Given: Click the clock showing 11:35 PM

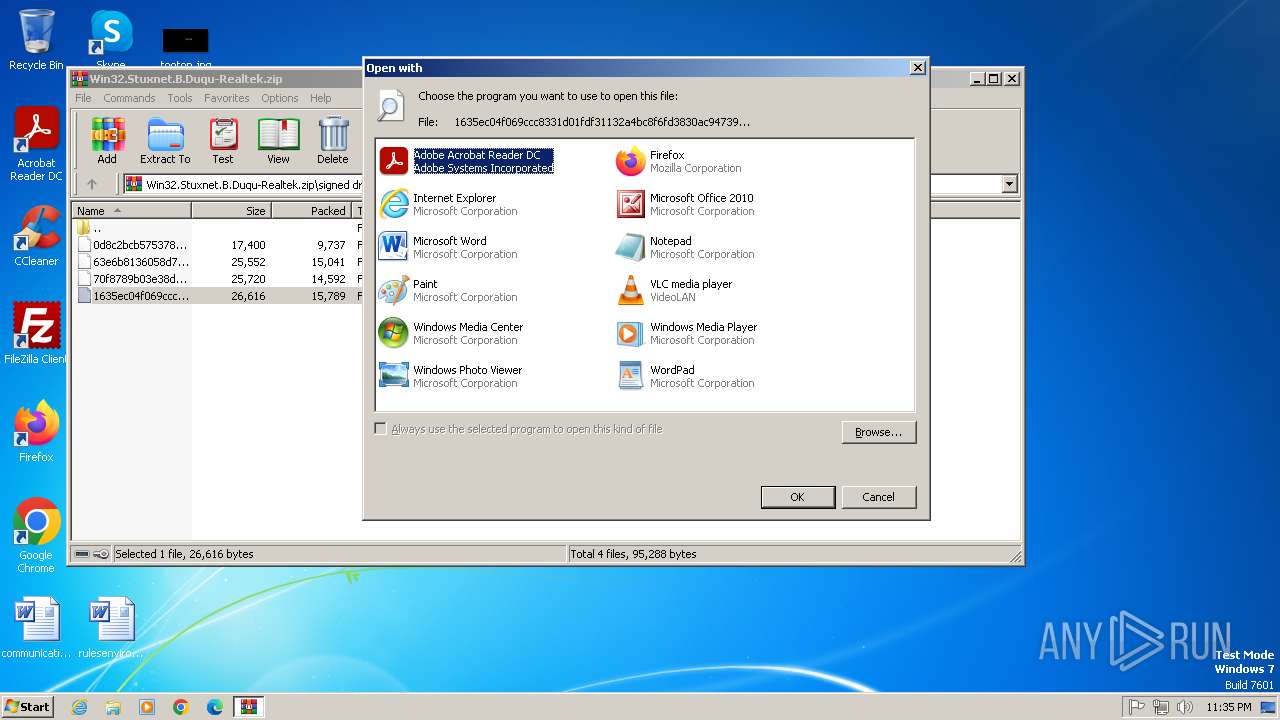Looking at the screenshot, I should pos(1228,707).
